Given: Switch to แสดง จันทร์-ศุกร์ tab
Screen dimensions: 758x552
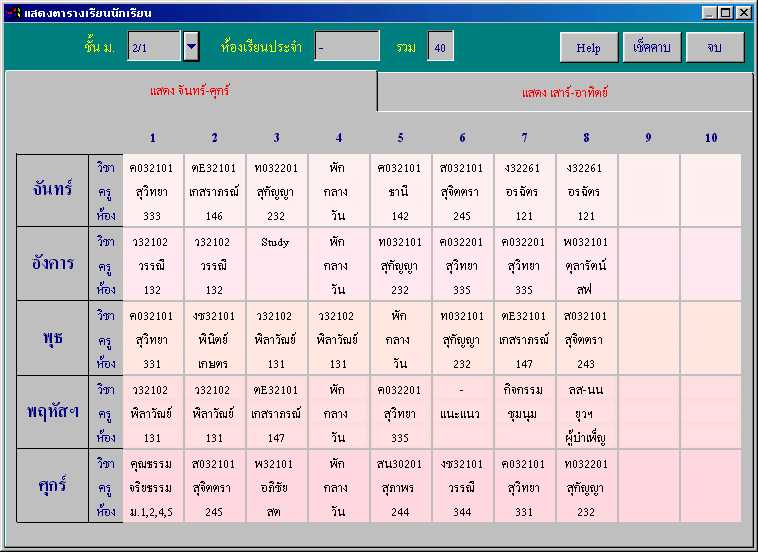Looking at the screenshot, I should (190, 91).
